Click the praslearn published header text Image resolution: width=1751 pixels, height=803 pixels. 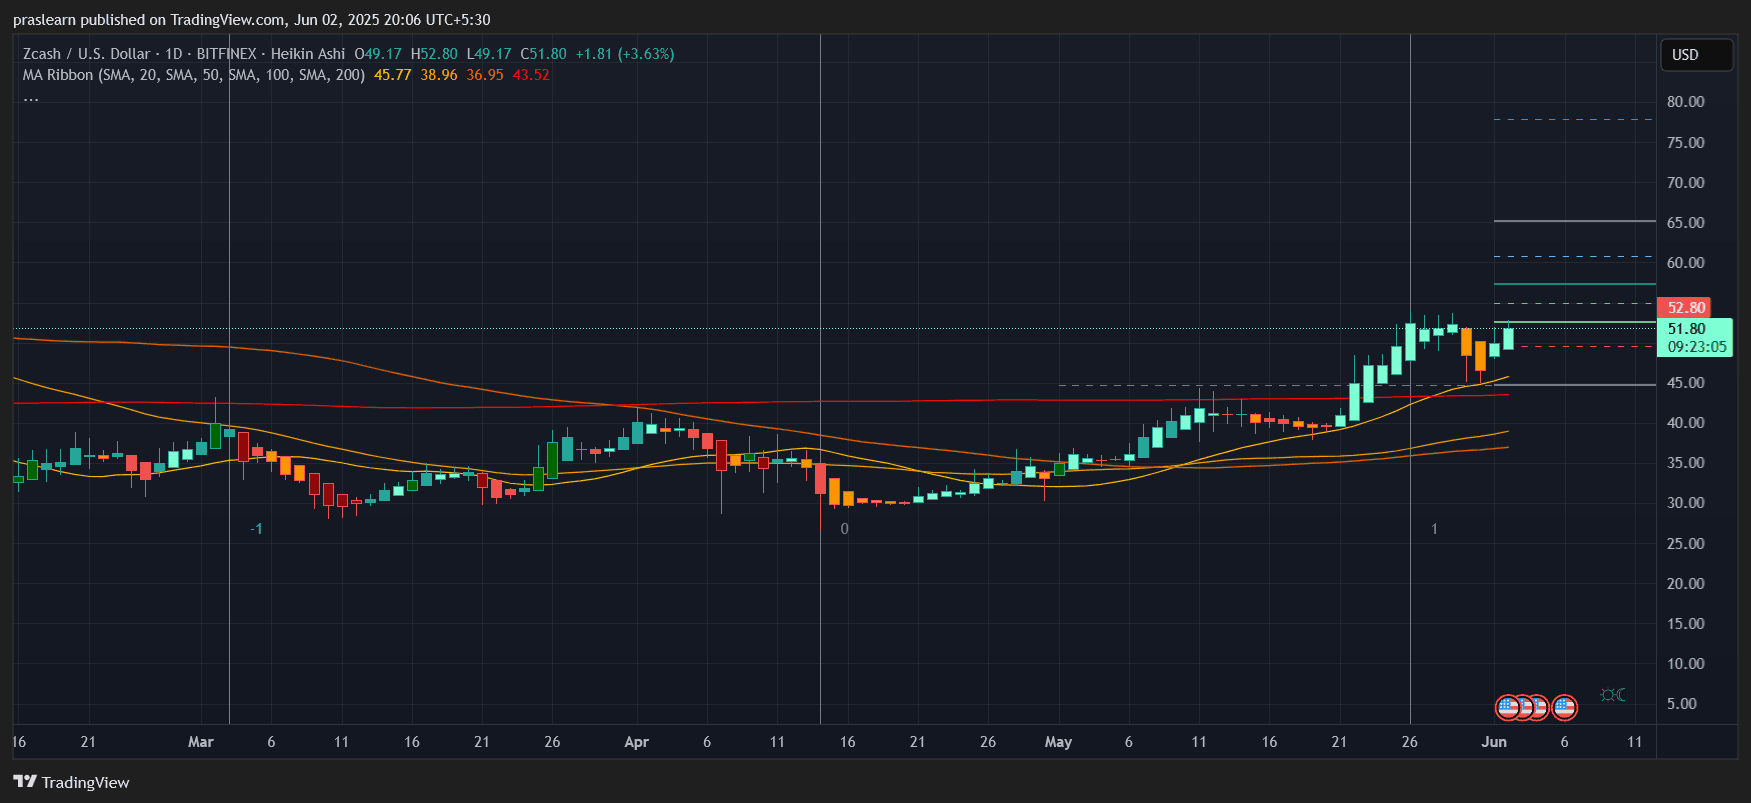252,20
